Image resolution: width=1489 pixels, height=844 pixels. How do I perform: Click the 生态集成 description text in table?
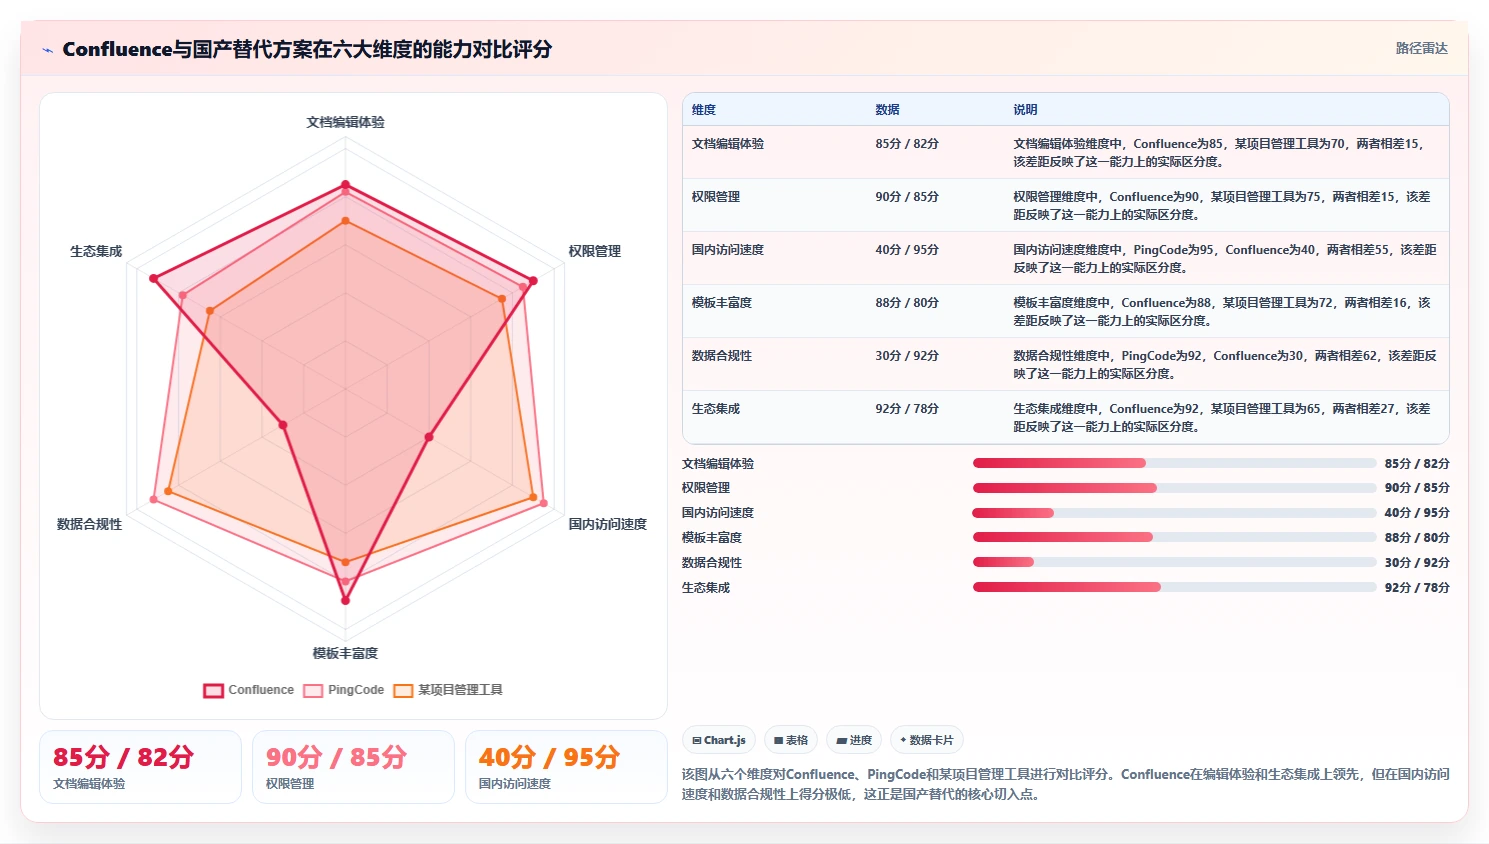point(1222,418)
